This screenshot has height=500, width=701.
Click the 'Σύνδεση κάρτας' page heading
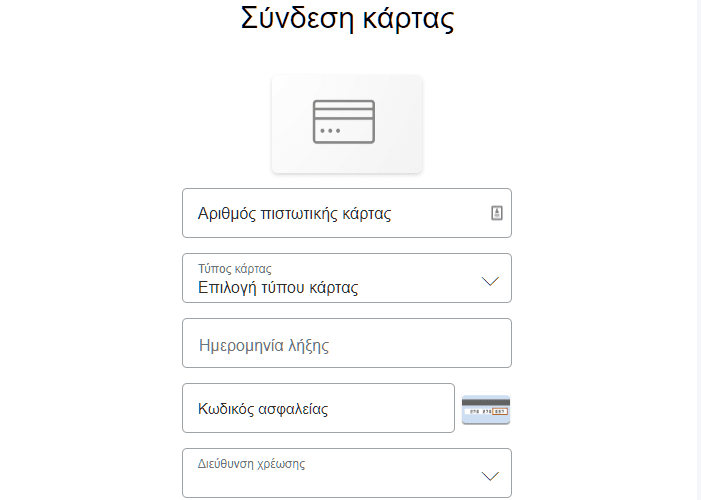point(347,18)
